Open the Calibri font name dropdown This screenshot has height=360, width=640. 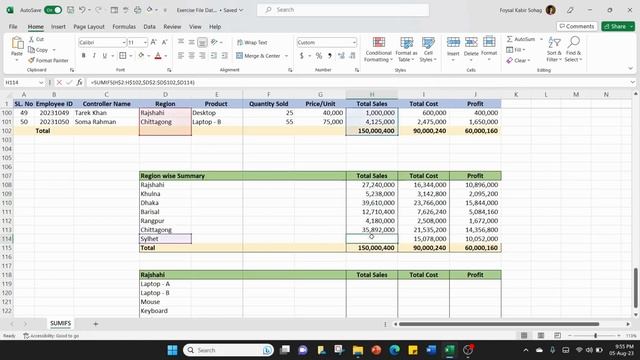click(x=123, y=42)
